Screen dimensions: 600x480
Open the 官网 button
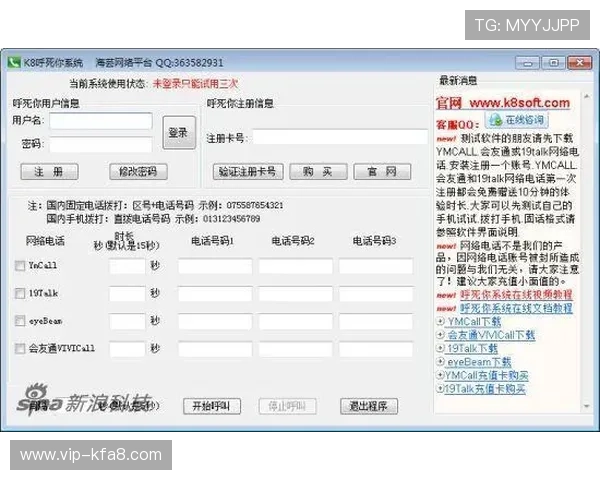click(382, 171)
